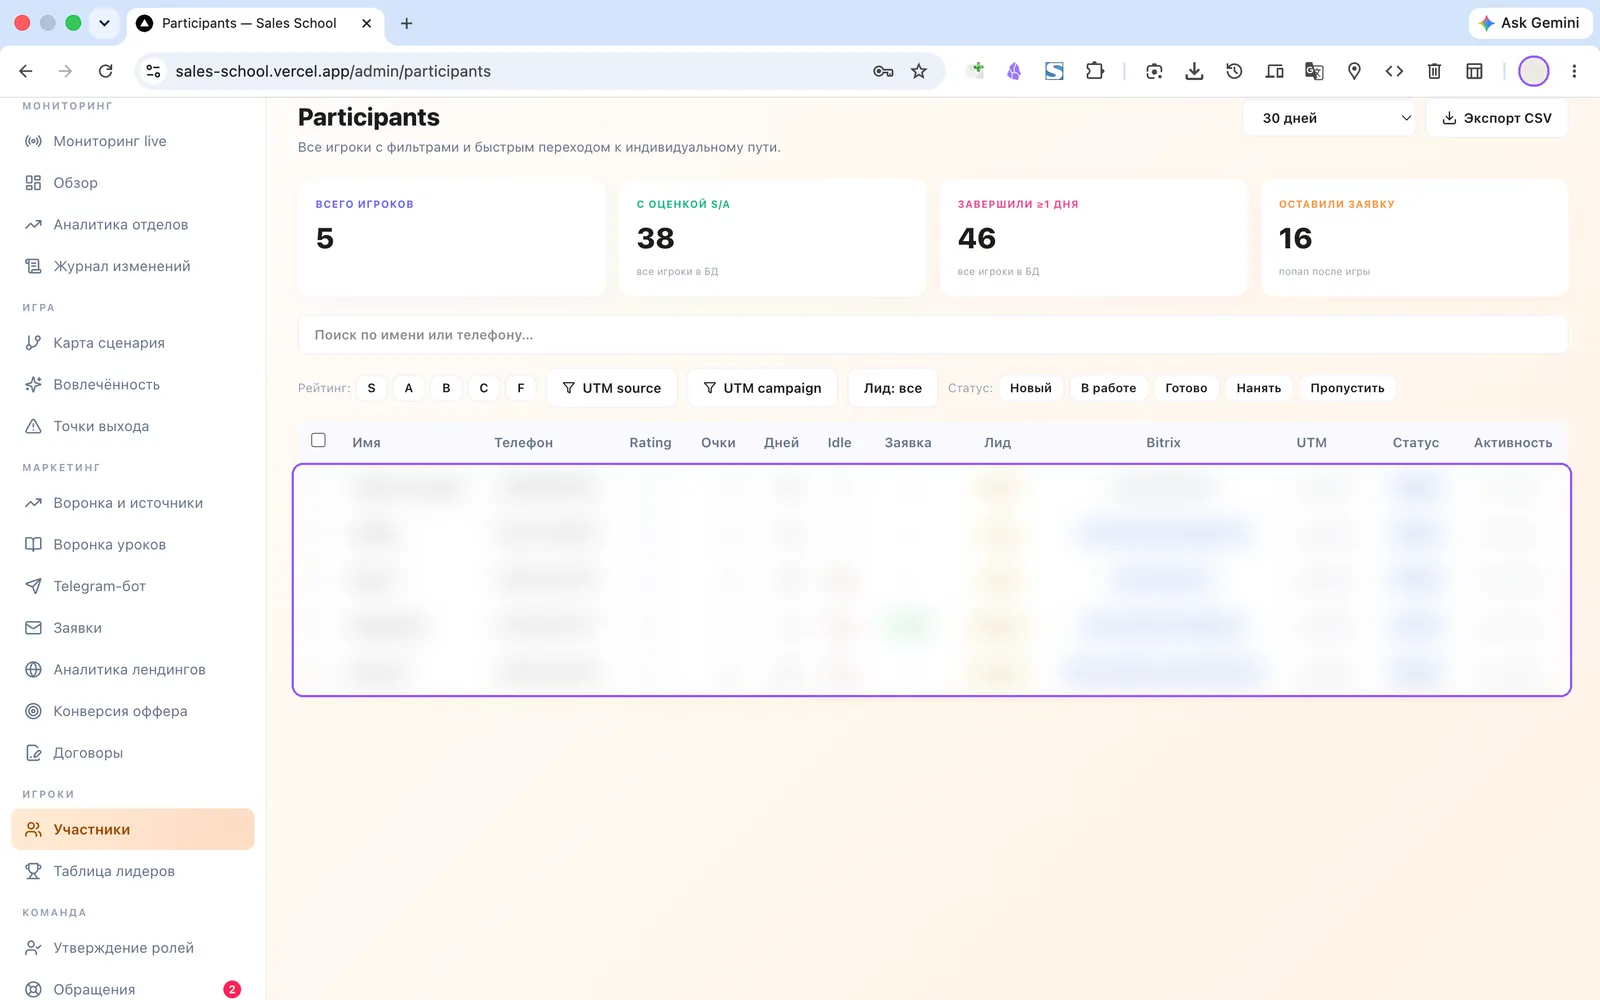Tick the select-all table checkbox
Screen dimensions: 1600x1000
[x=319, y=440]
